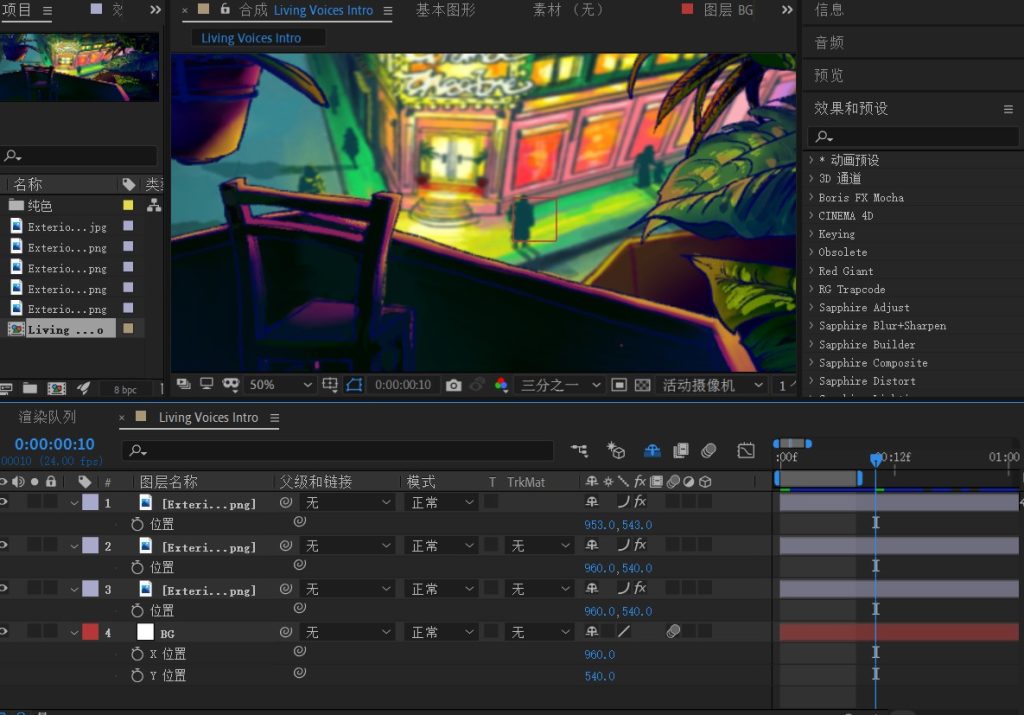Switch to the 基本图形 tab
Screen dimensions: 1024x715
[446, 10]
